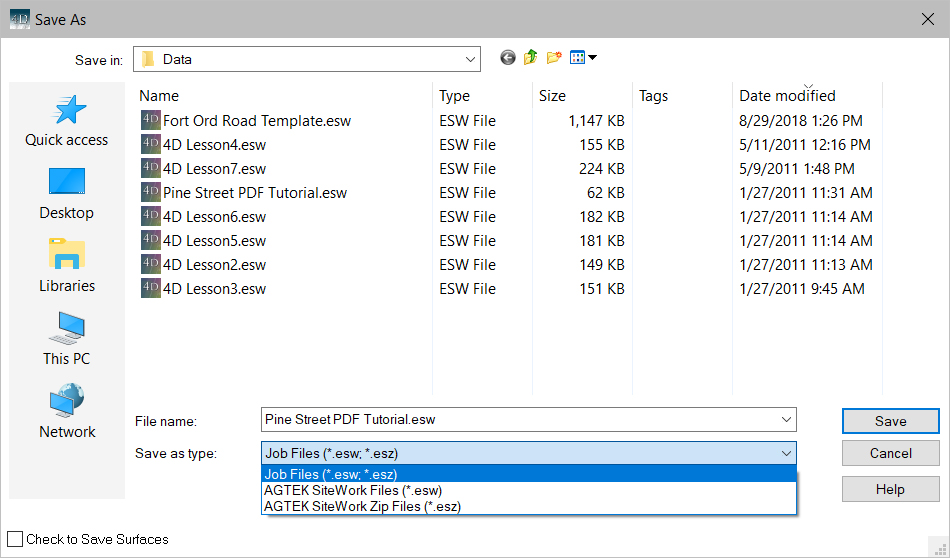Image resolution: width=950 pixels, height=558 pixels.
Task: Expand the Save in folder dropdown
Action: click(x=469, y=59)
